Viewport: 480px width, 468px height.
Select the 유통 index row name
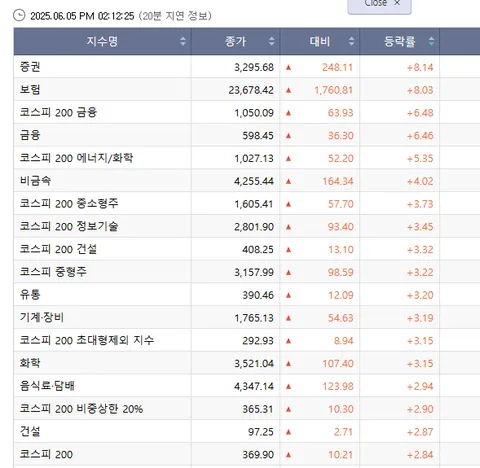point(30,295)
